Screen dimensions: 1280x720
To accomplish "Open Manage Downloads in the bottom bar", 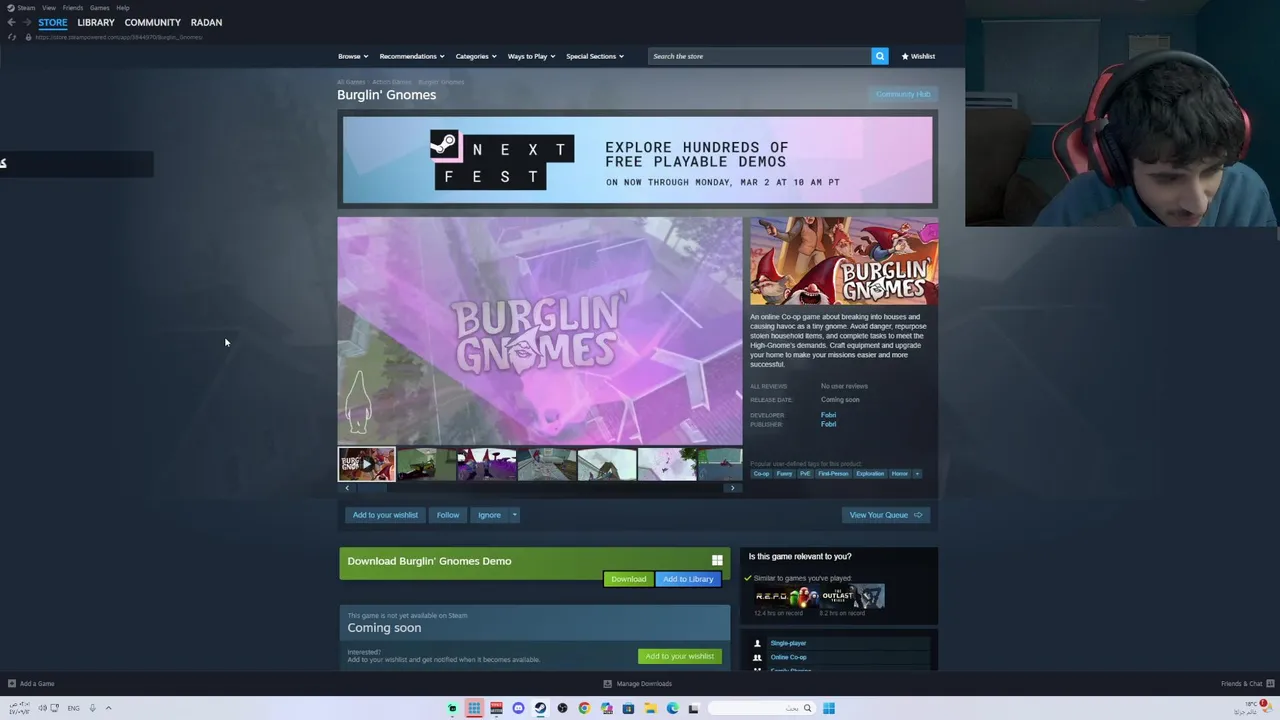I will [638, 684].
